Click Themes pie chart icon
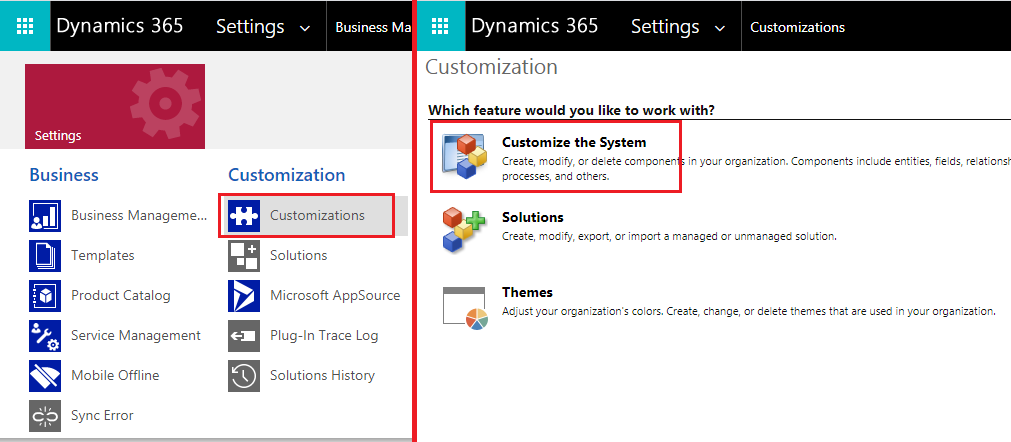Screen dimensions: 1011x442 465,307
